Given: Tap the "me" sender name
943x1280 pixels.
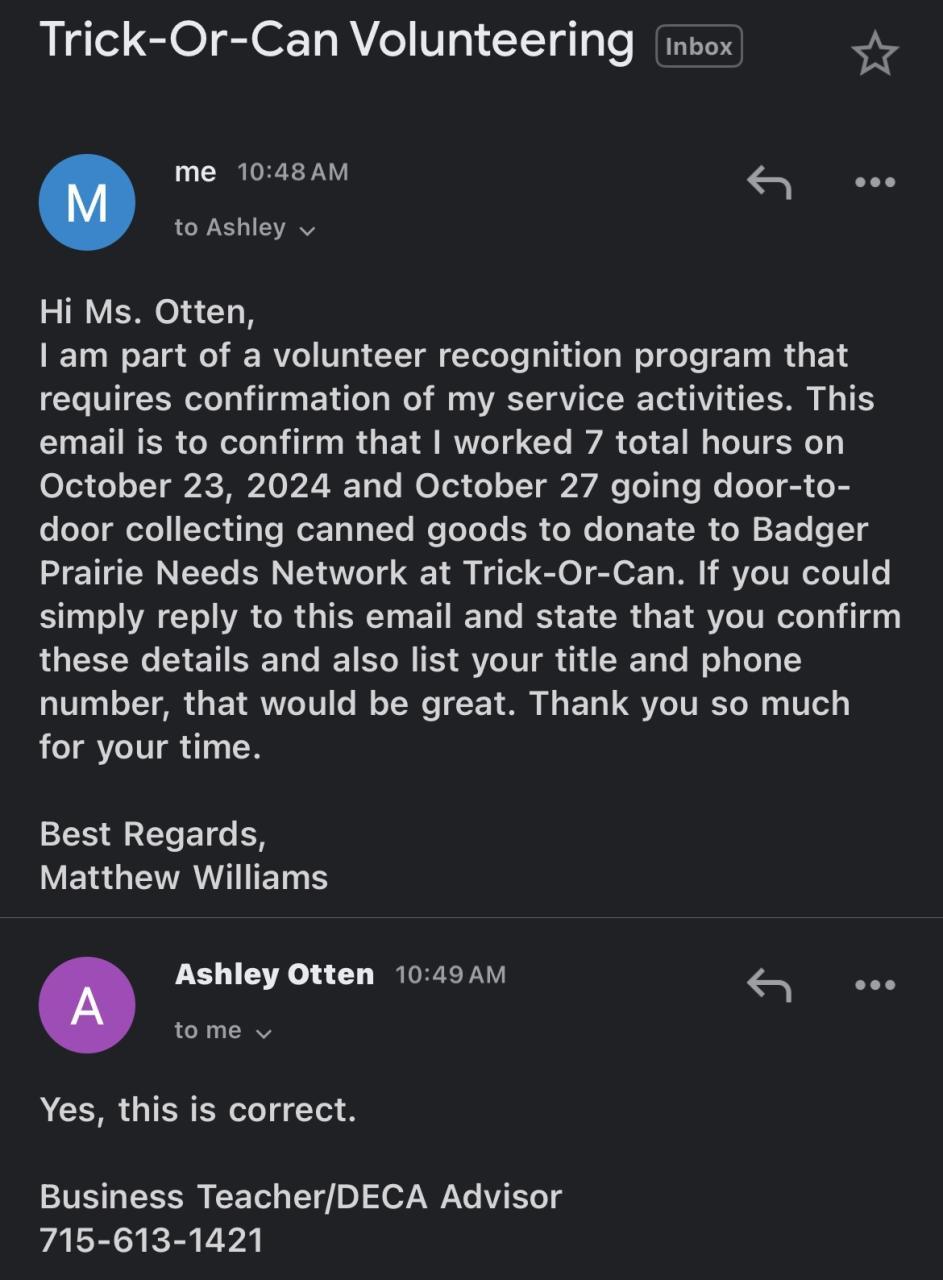Looking at the screenshot, I should point(195,172).
